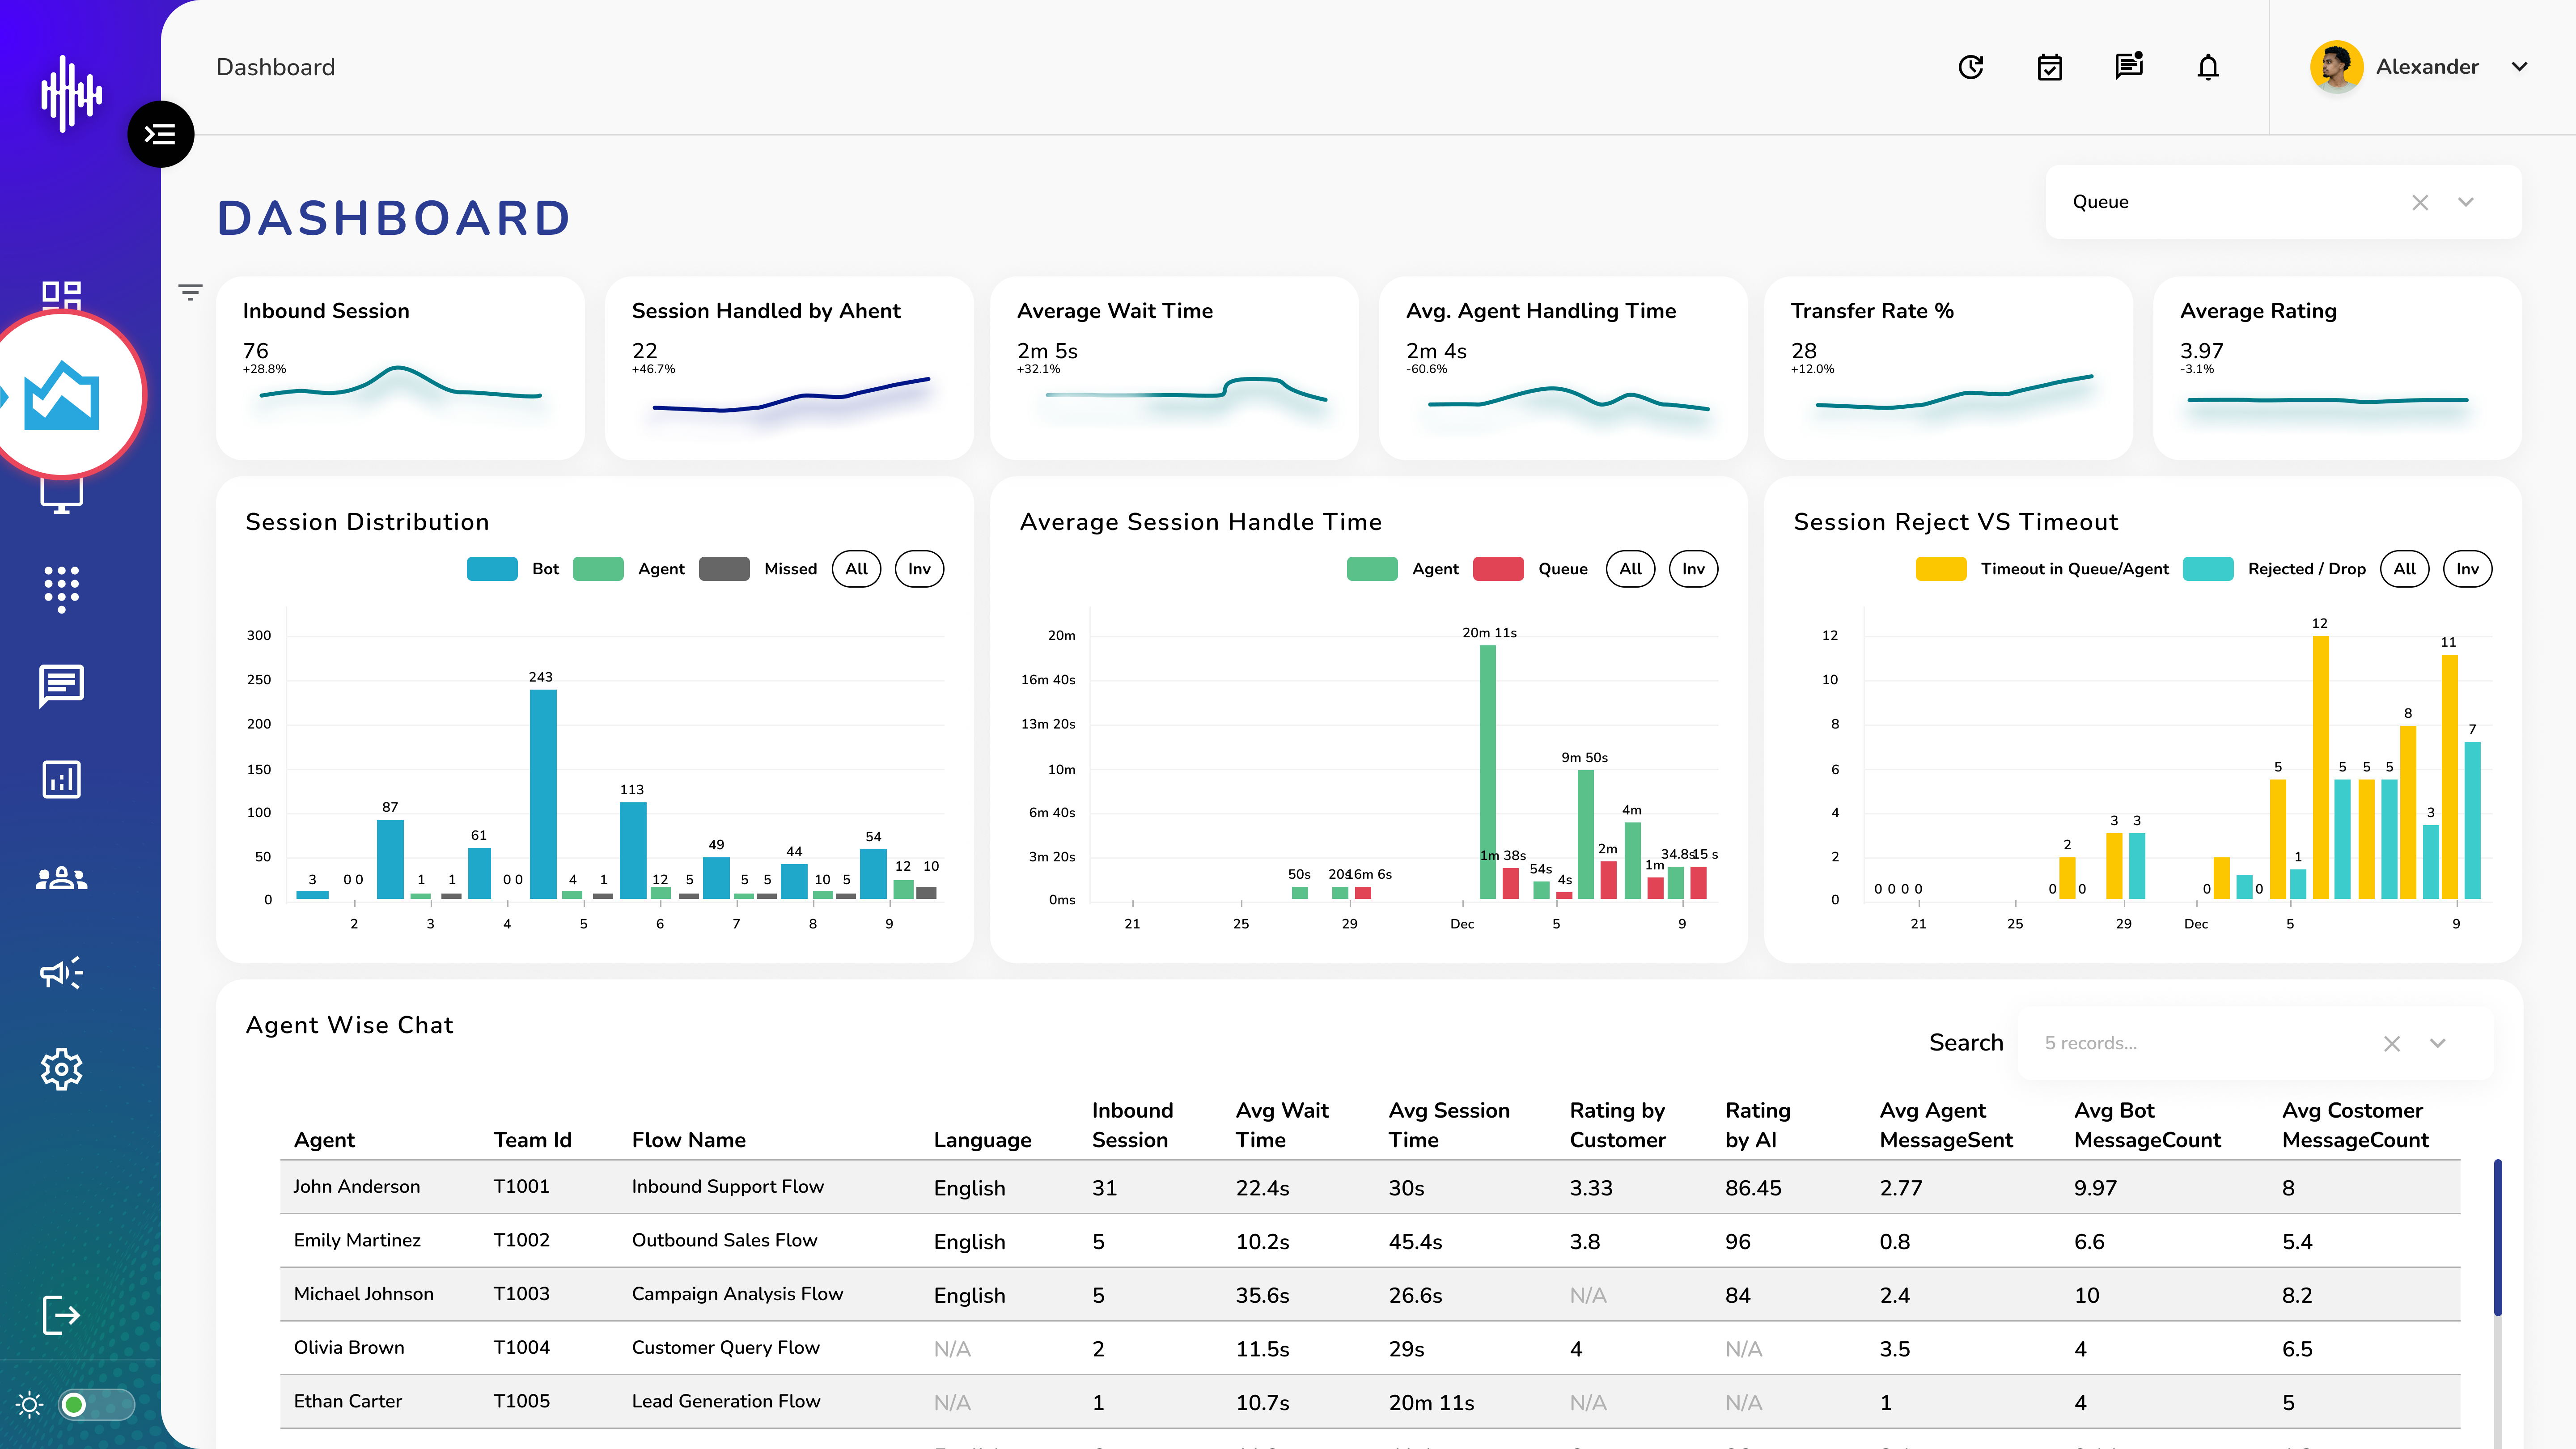Viewport: 2576px width, 1449px height.
Task: Click the sun brightness theme icon
Action: (x=30, y=1405)
